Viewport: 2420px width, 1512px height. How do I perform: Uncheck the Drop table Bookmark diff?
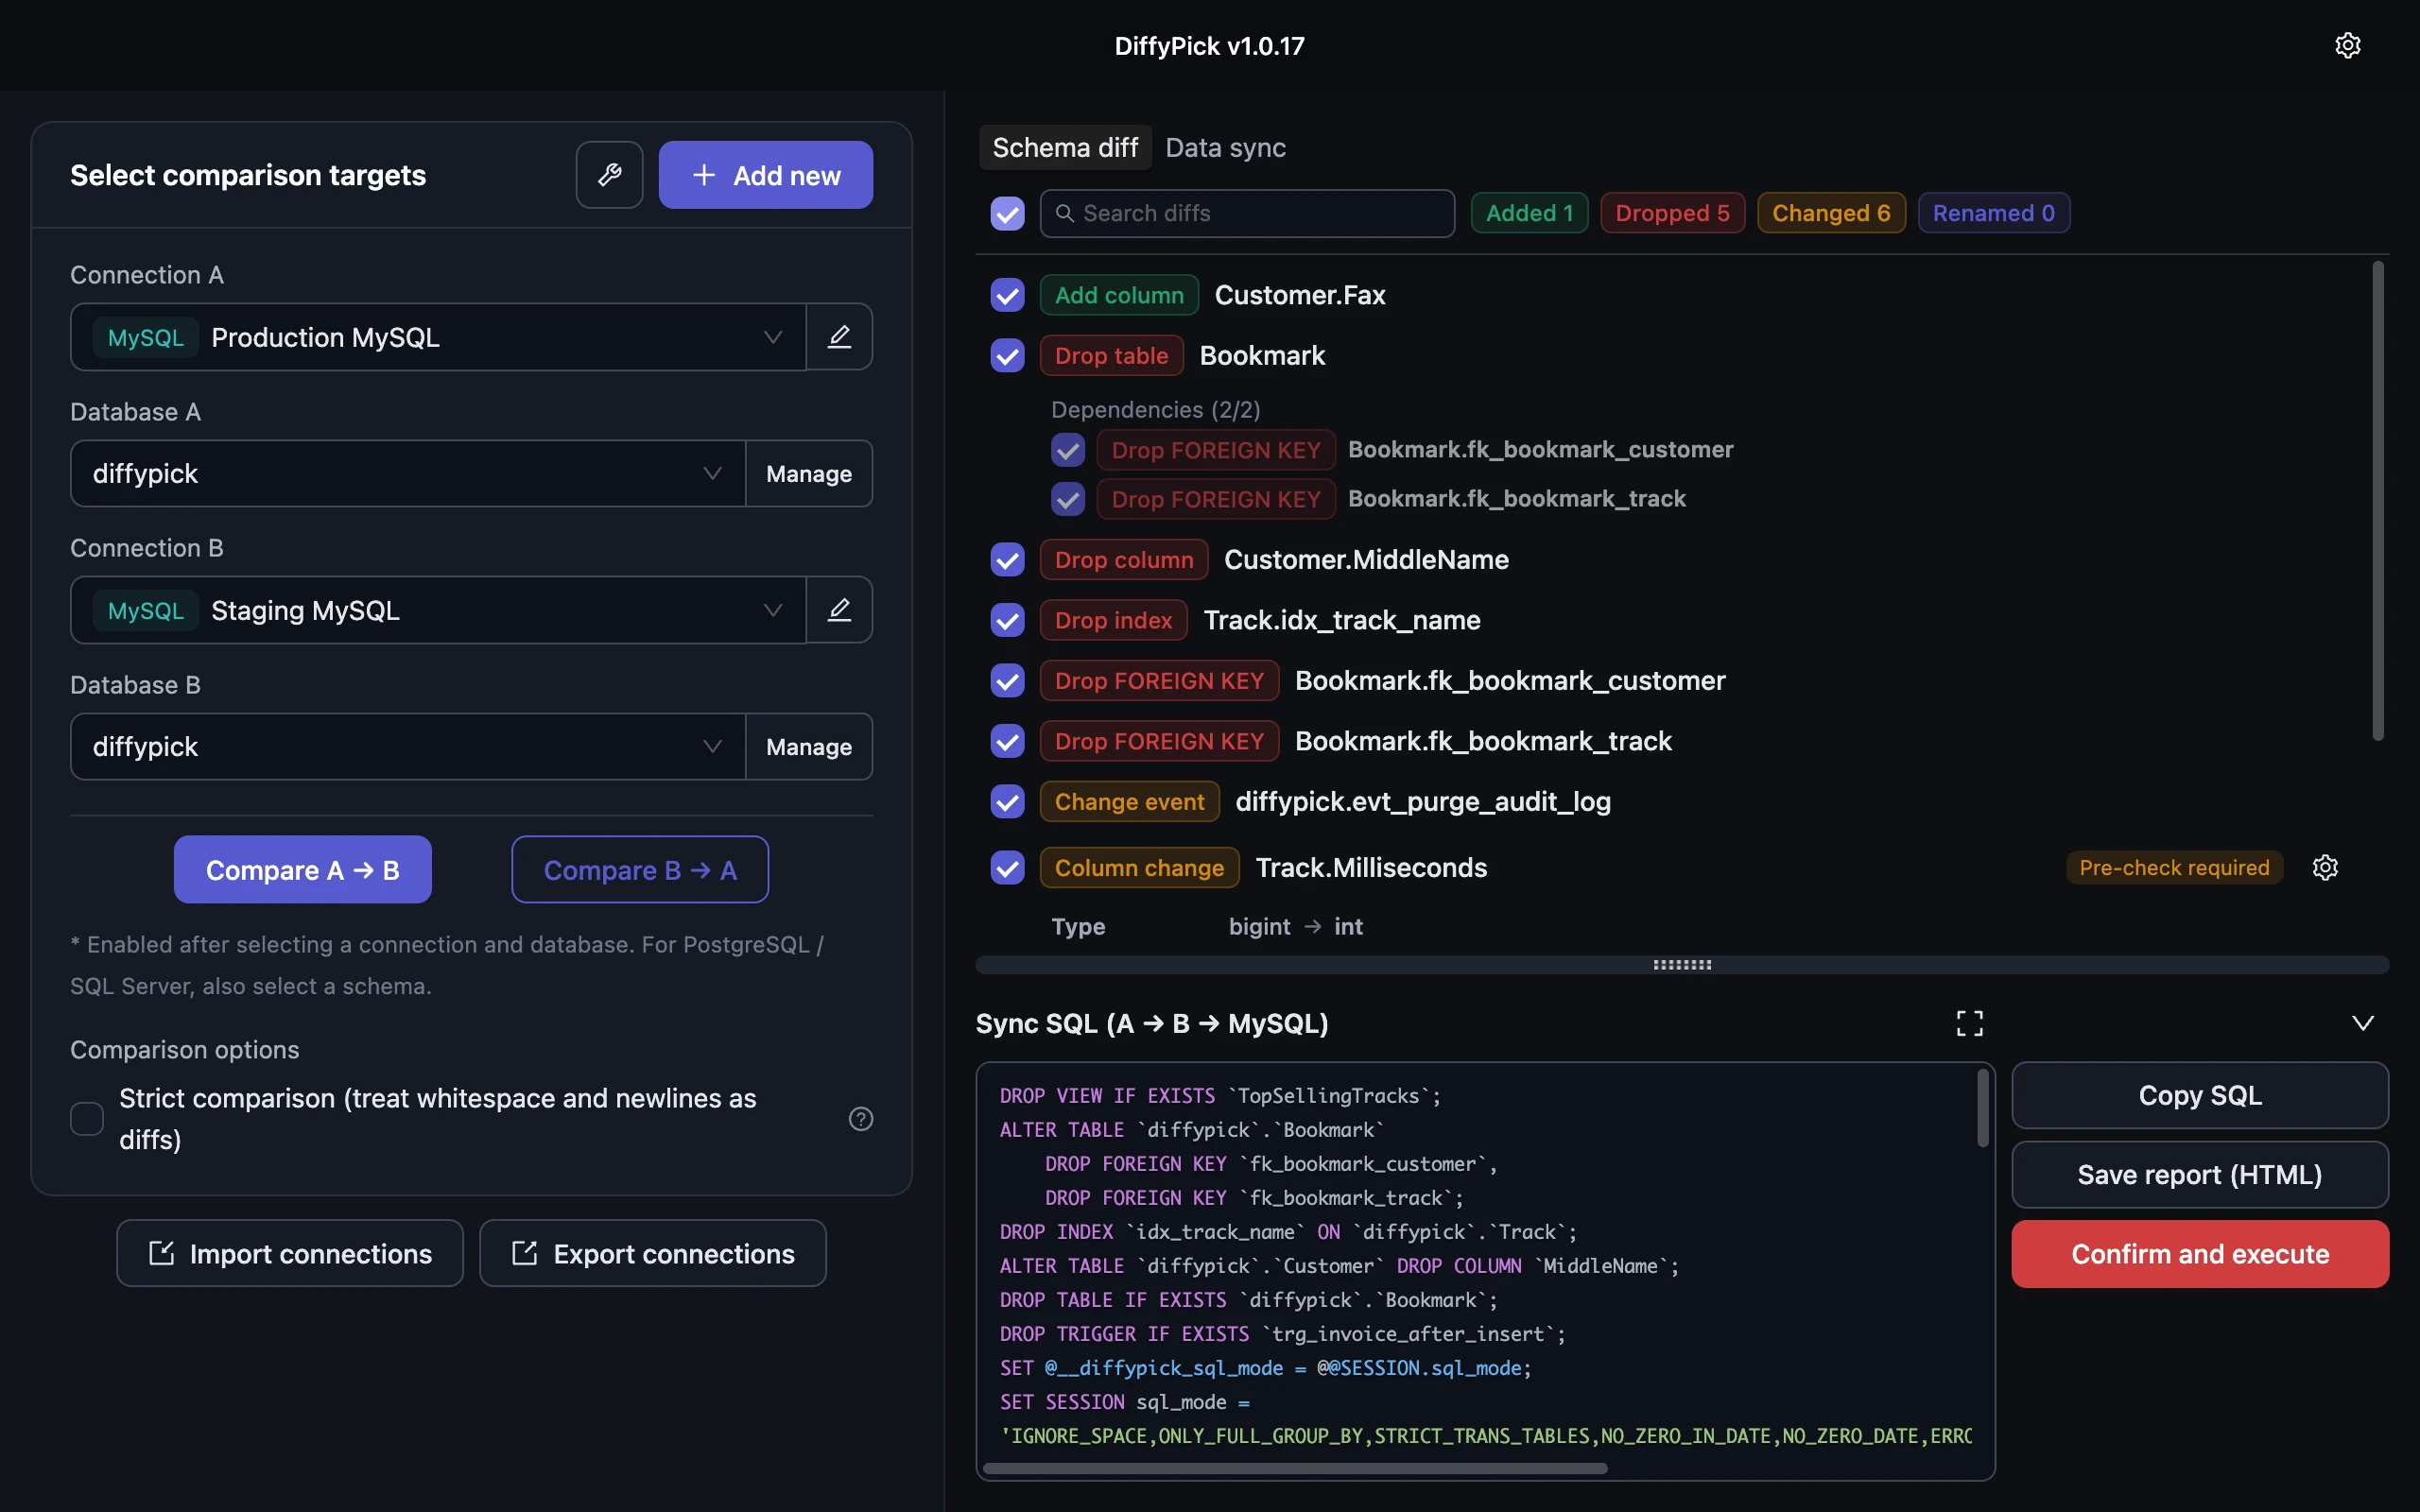(1007, 355)
